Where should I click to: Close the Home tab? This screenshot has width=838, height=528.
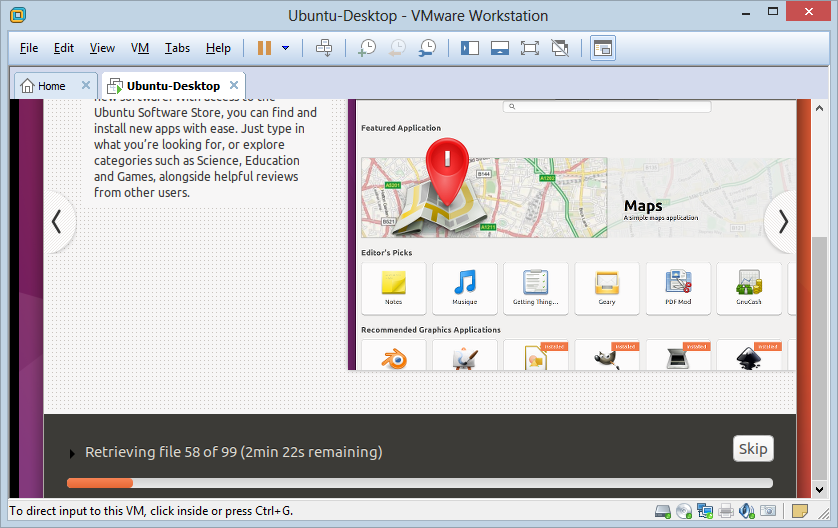pyautogui.click(x=86, y=86)
